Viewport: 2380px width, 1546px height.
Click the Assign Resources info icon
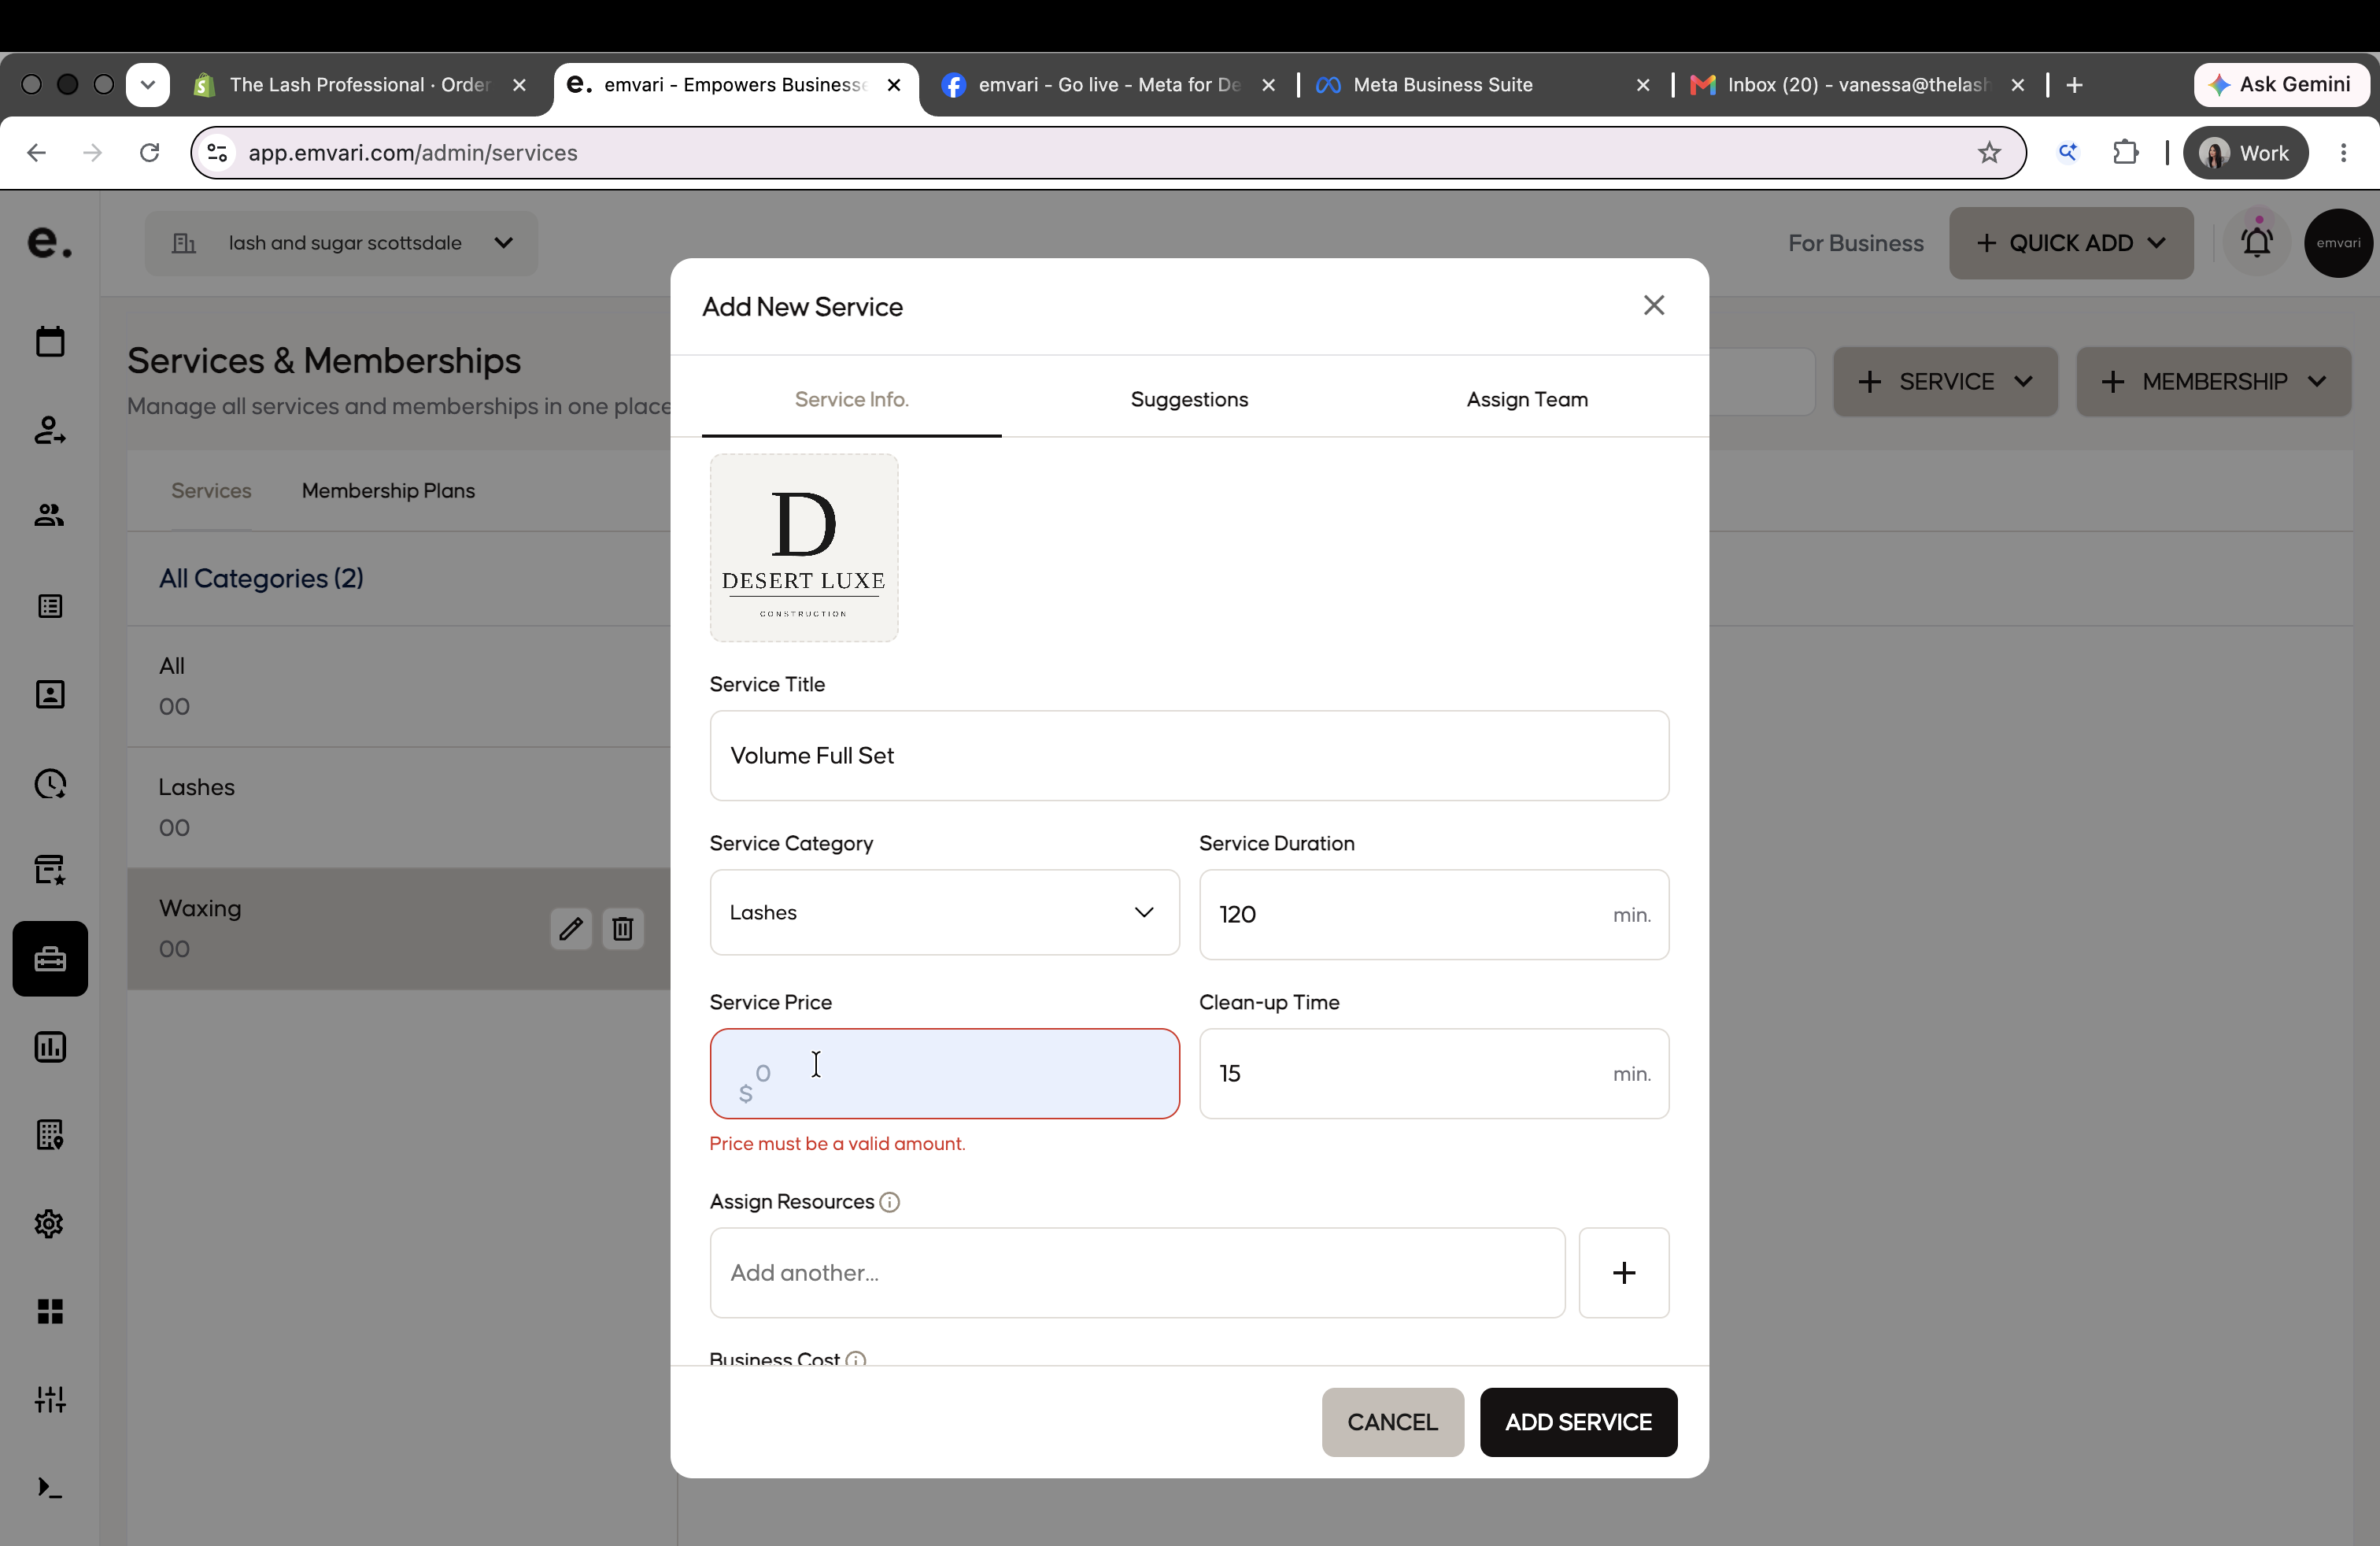[x=890, y=1202]
